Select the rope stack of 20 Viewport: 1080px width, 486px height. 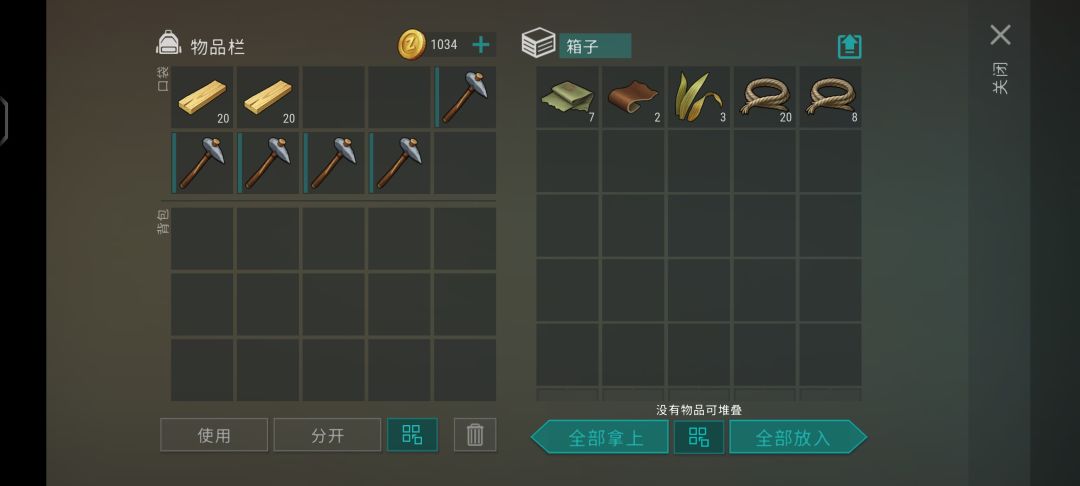[765, 97]
